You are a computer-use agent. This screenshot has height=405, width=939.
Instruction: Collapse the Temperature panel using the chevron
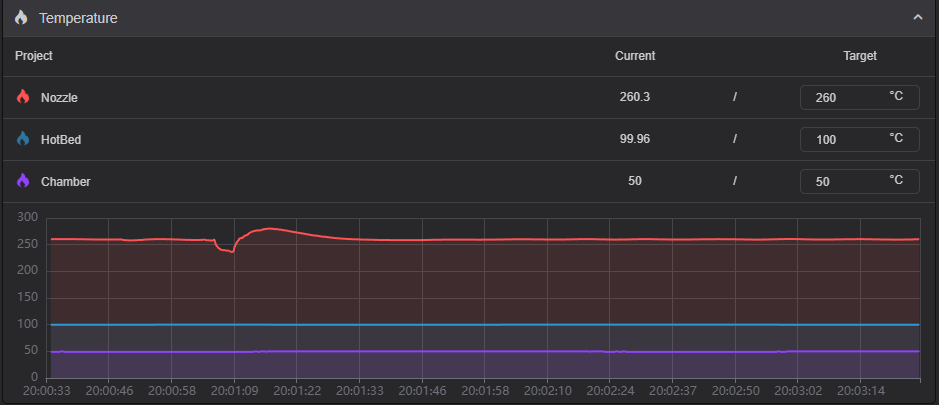tap(917, 18)
